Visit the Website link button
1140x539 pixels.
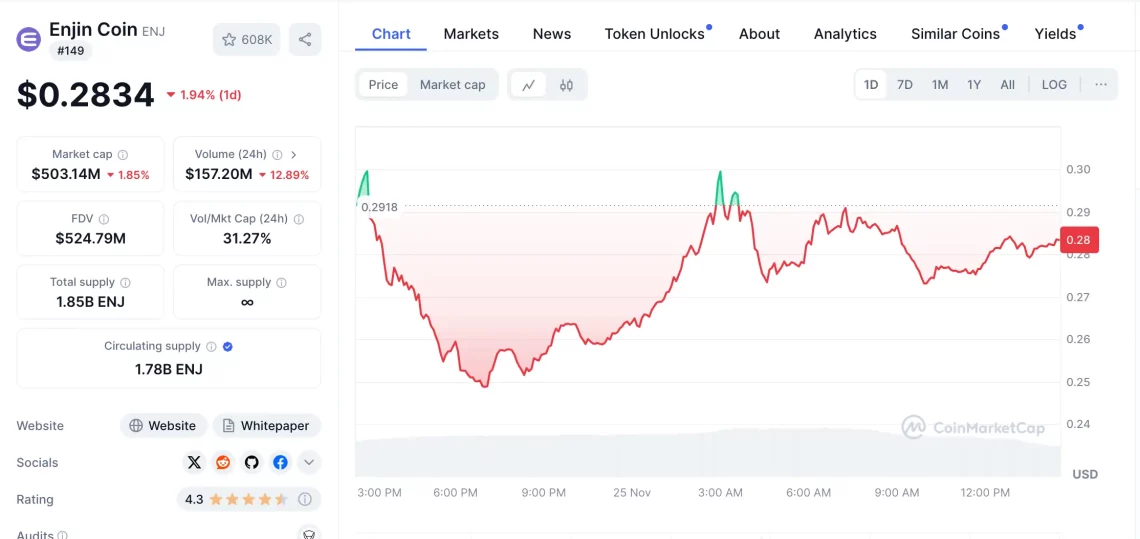coord(164,426)
